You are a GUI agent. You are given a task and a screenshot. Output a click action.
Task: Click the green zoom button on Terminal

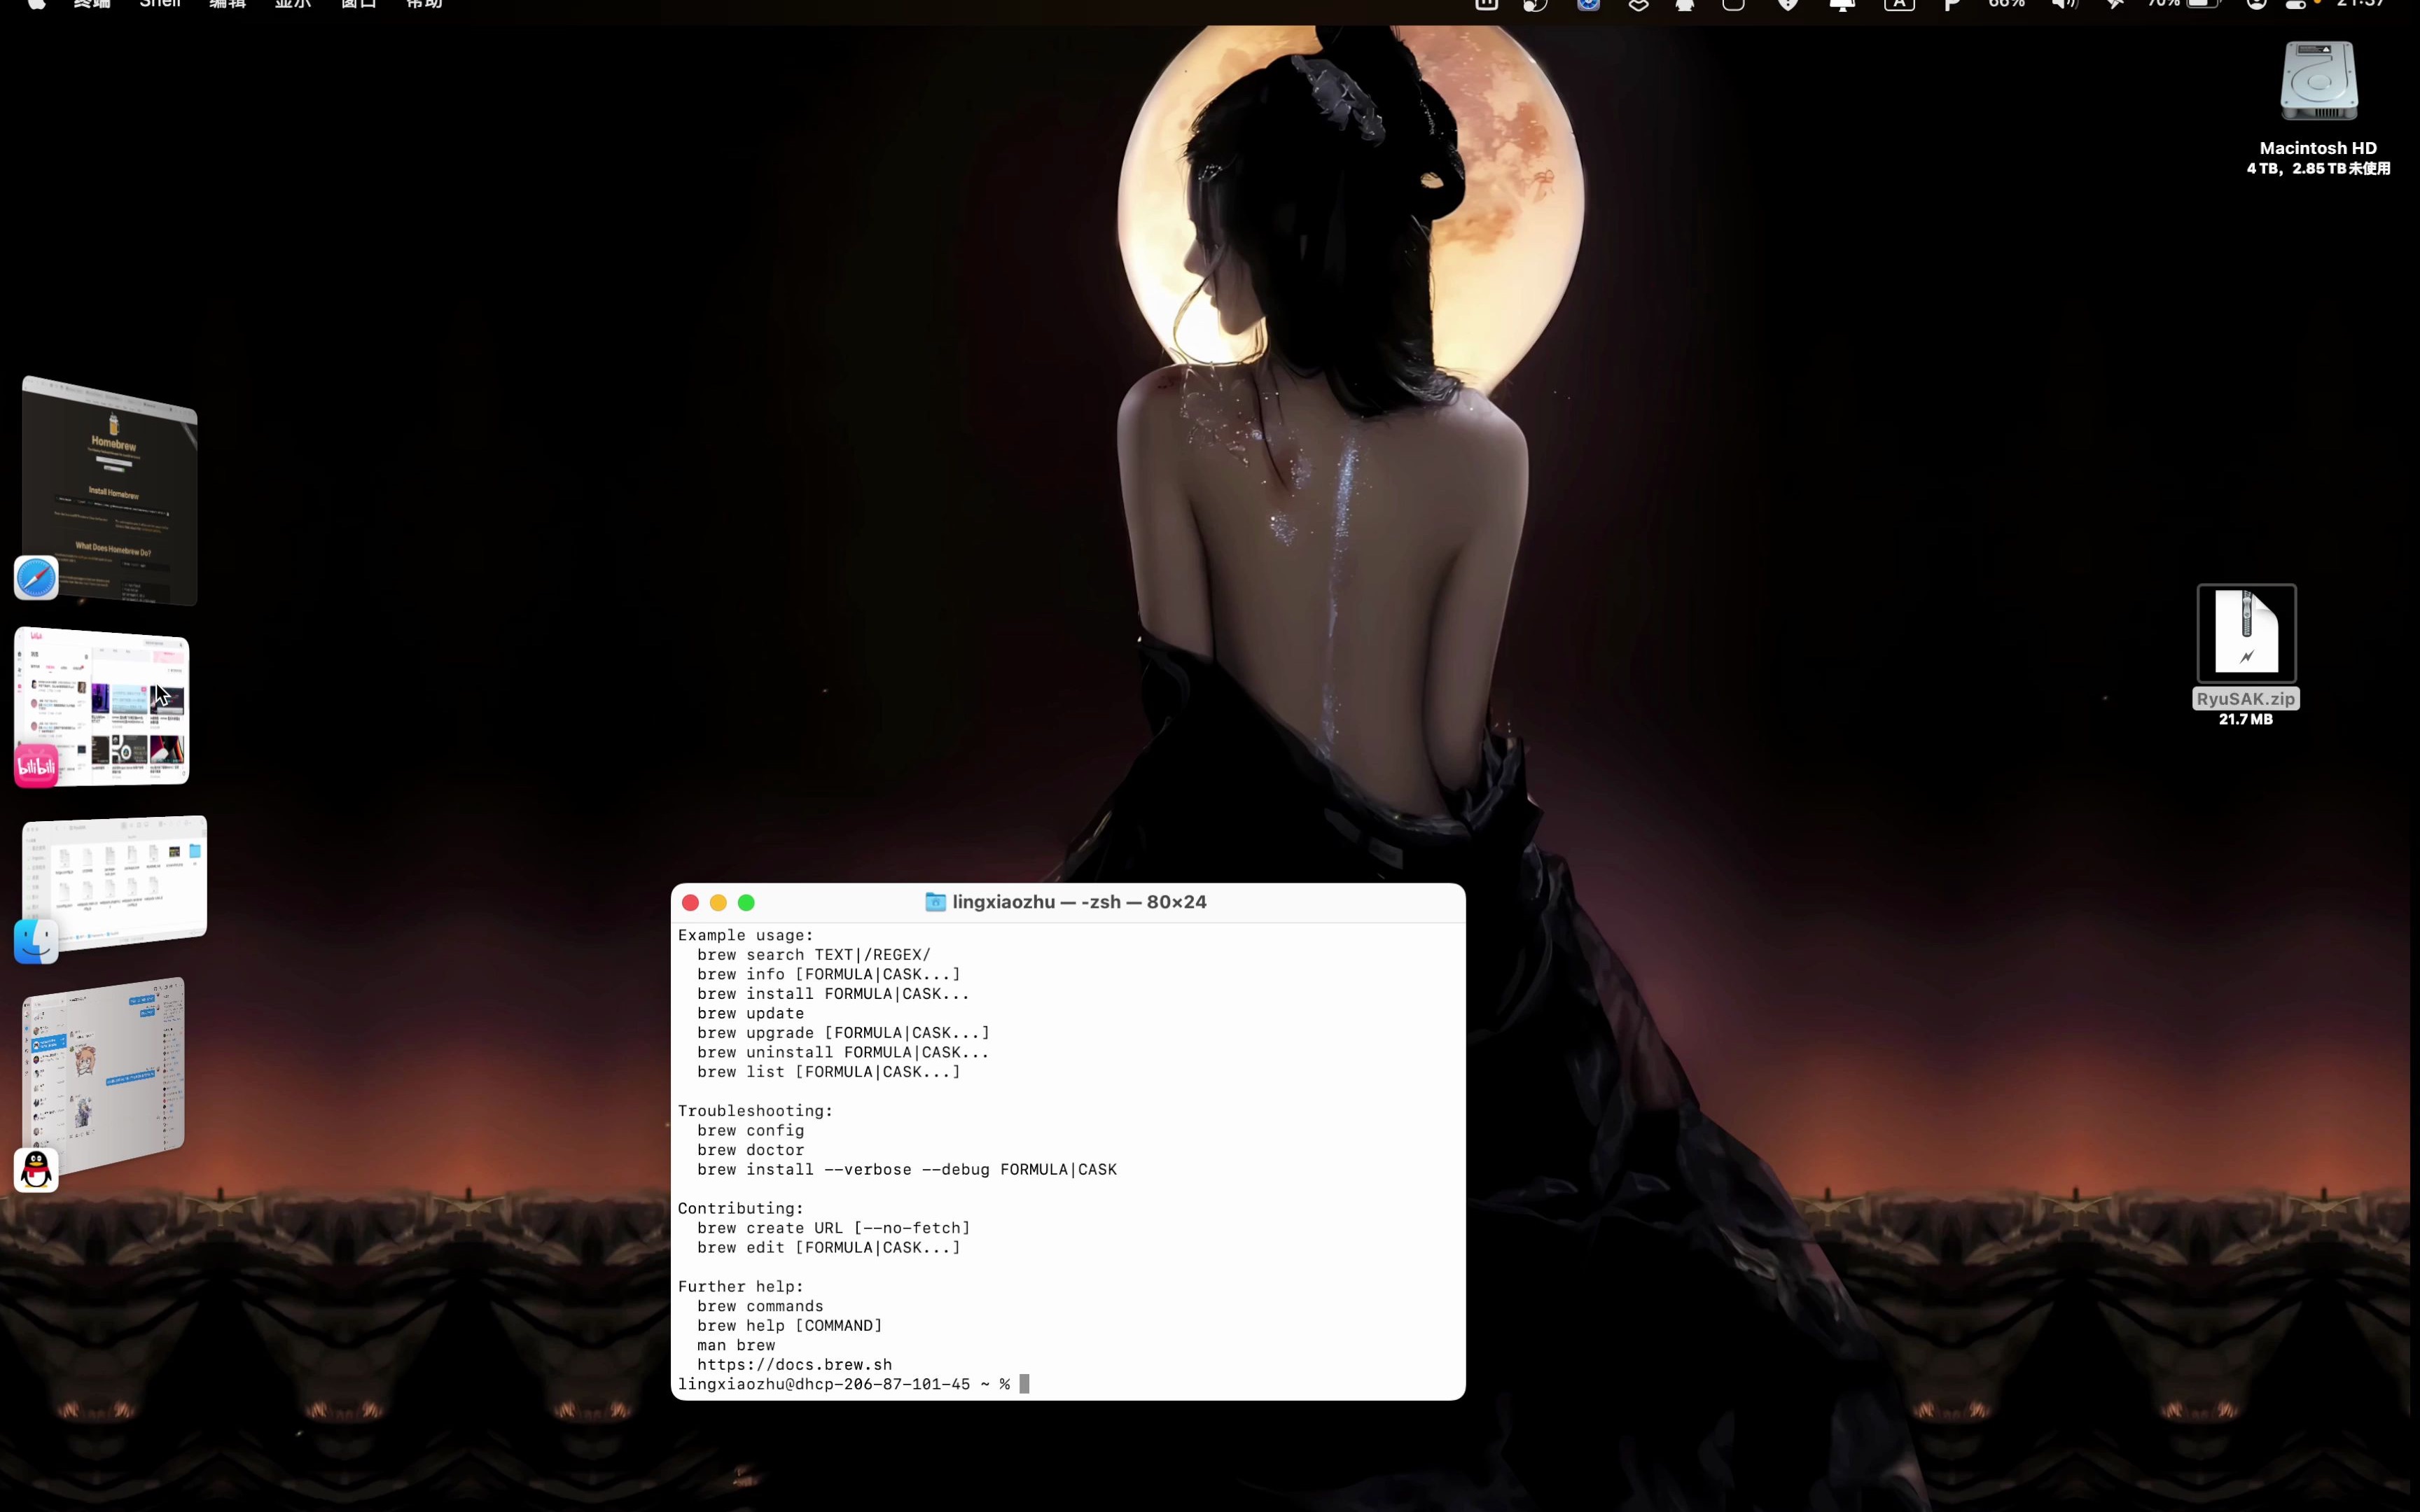click(x=746, y=902)
